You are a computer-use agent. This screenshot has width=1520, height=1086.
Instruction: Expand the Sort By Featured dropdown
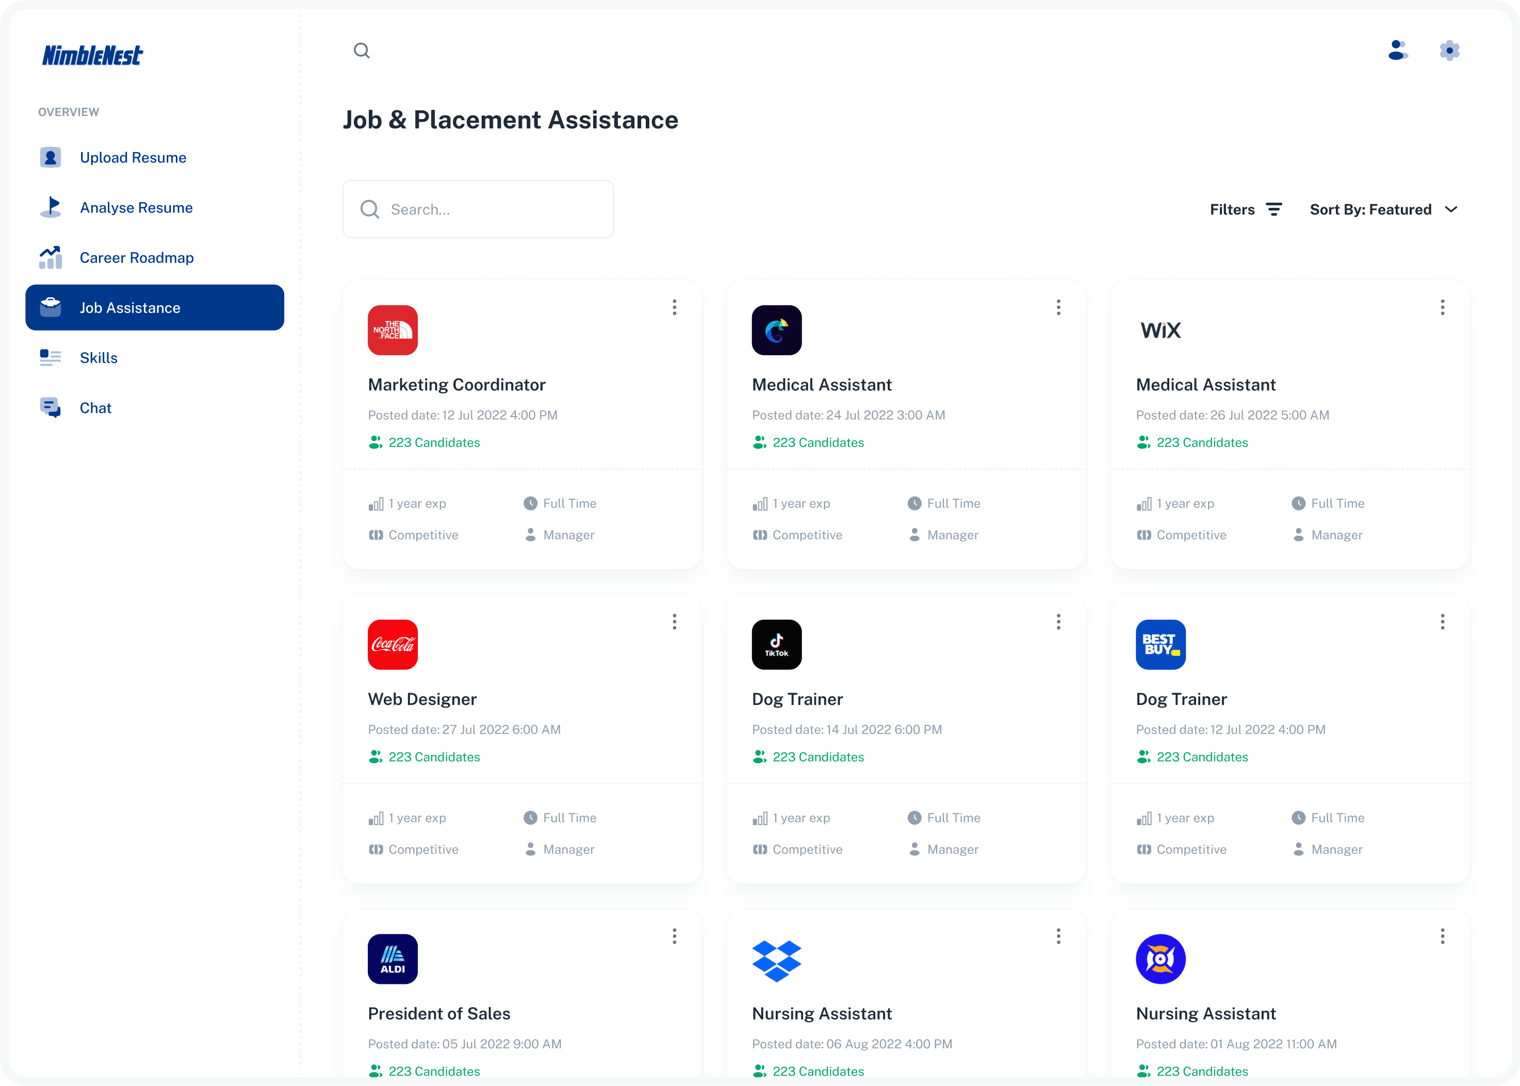(x=1384, y=209)
